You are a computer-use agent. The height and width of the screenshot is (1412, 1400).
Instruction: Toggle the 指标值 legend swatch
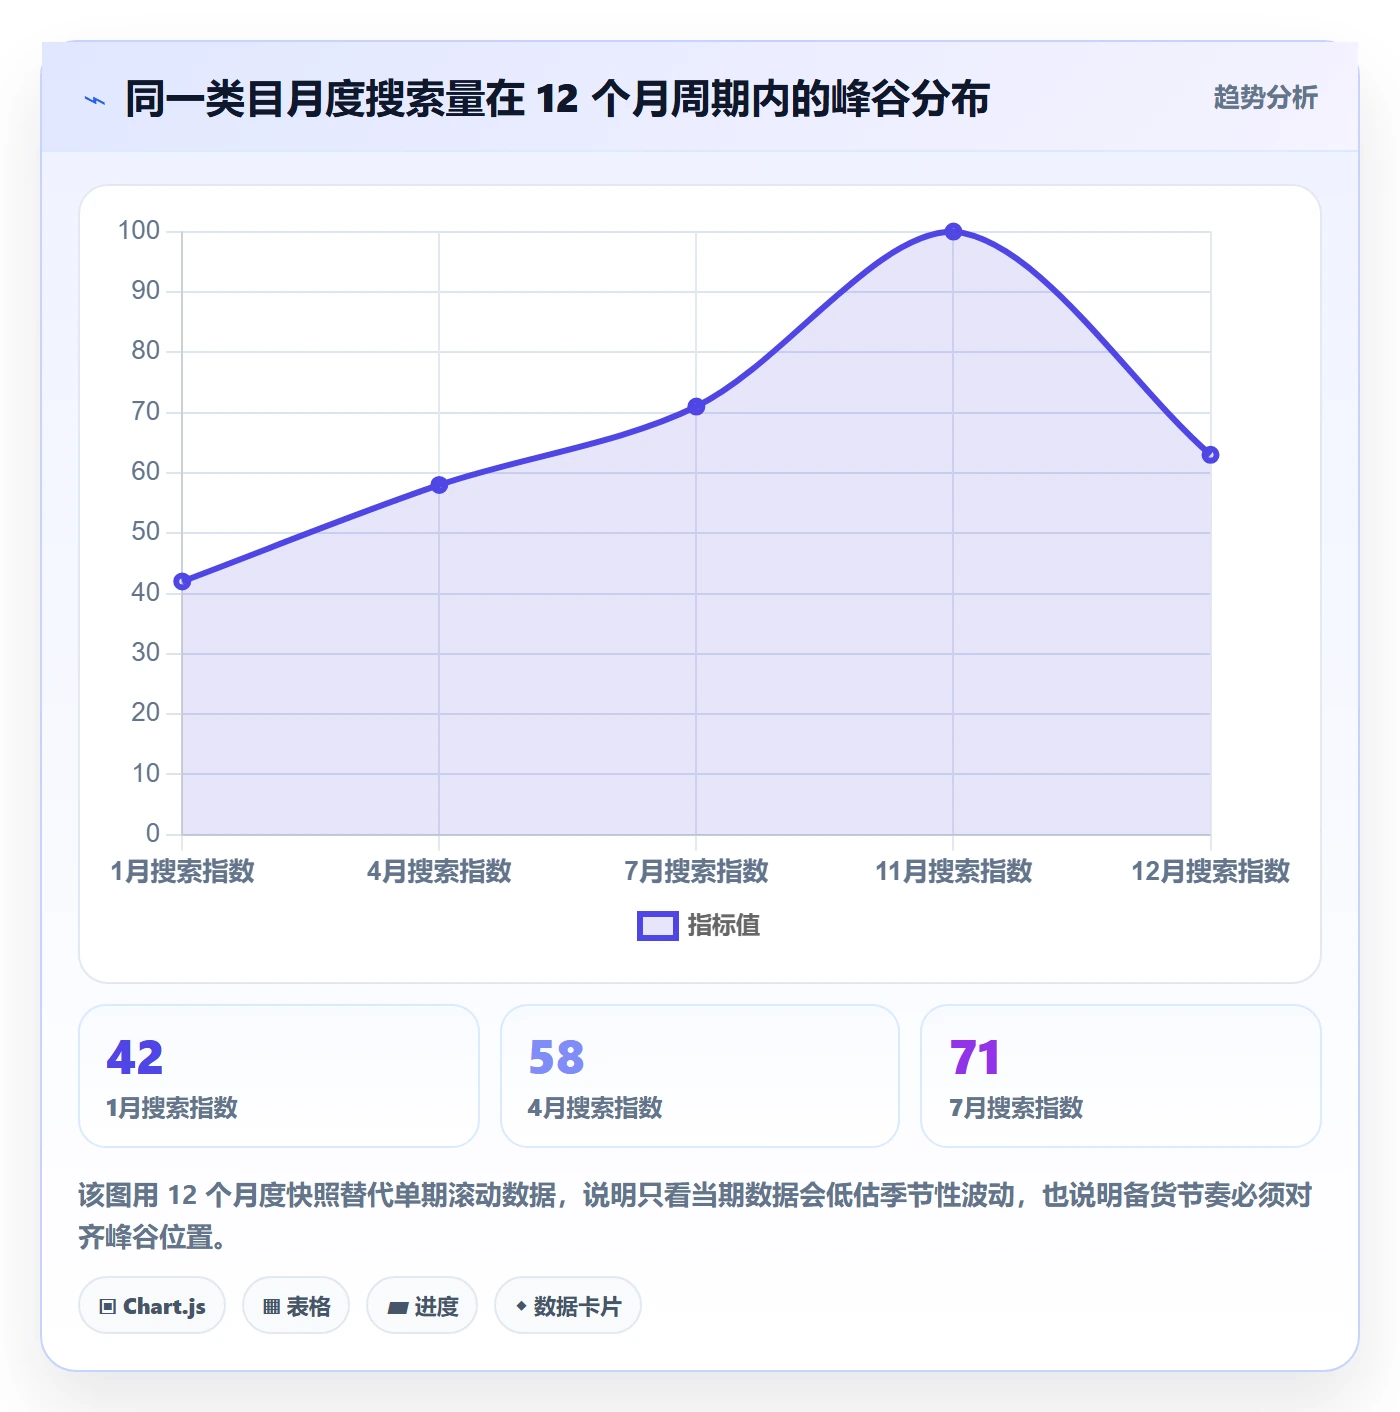tap(658, 926)
